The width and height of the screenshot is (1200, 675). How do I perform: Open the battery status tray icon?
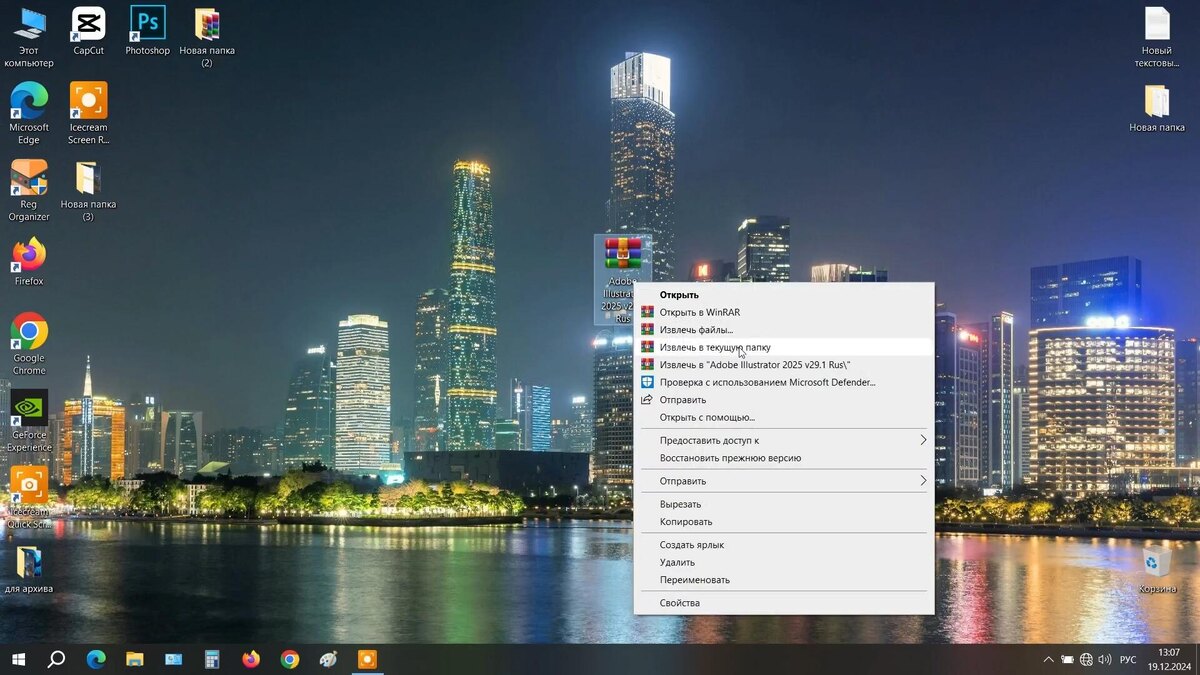pyautogui.click(x=1067, y=659)
